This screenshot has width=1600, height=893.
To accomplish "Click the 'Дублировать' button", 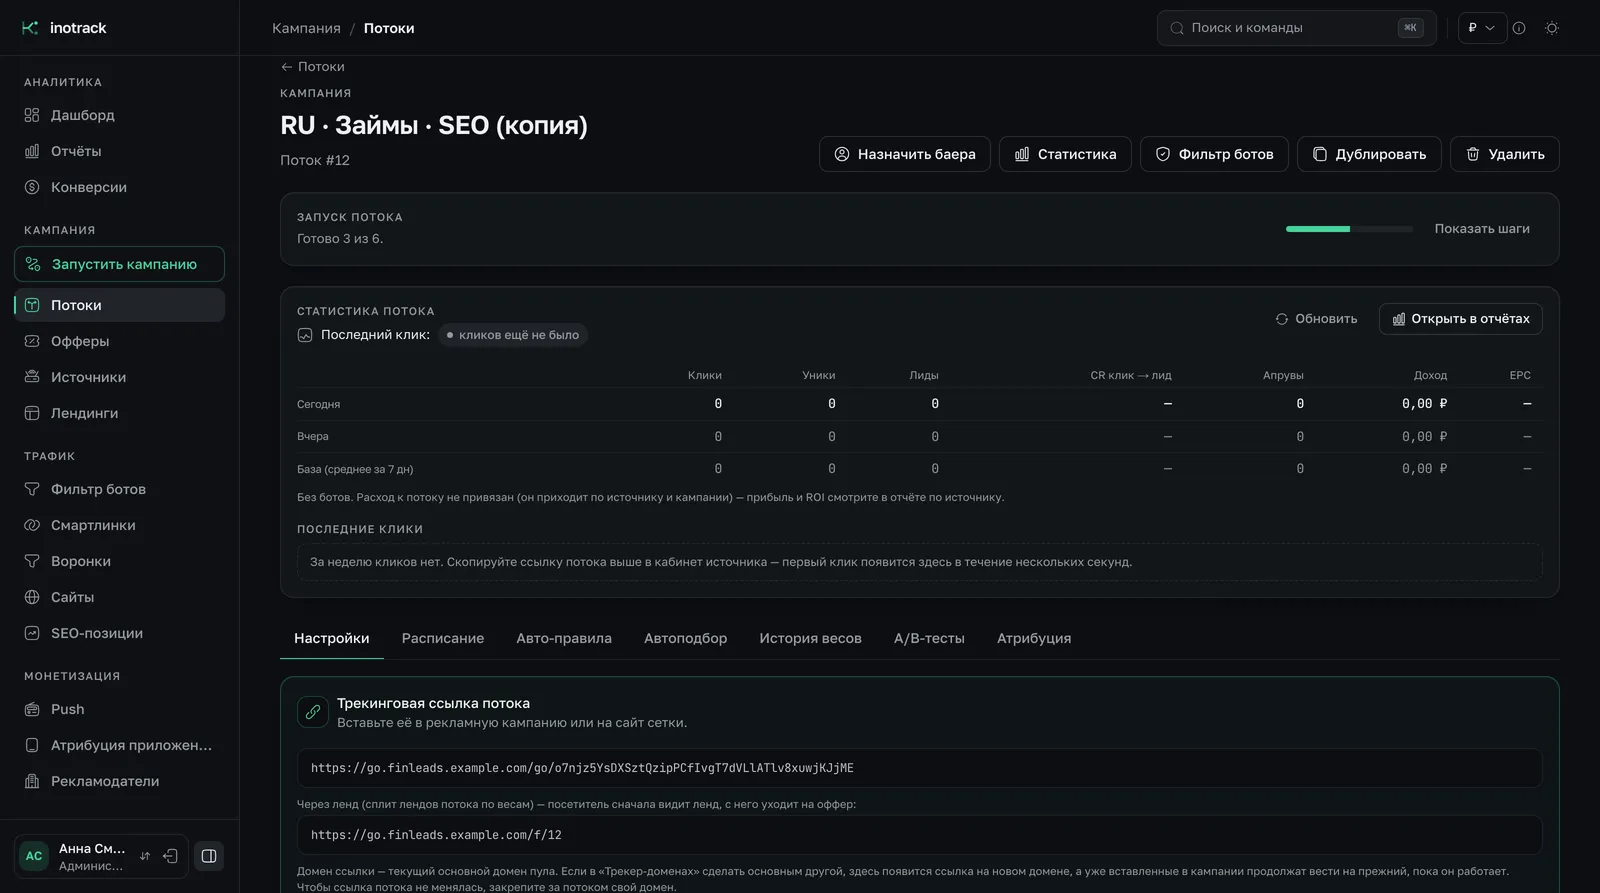I will (1369, 154).
